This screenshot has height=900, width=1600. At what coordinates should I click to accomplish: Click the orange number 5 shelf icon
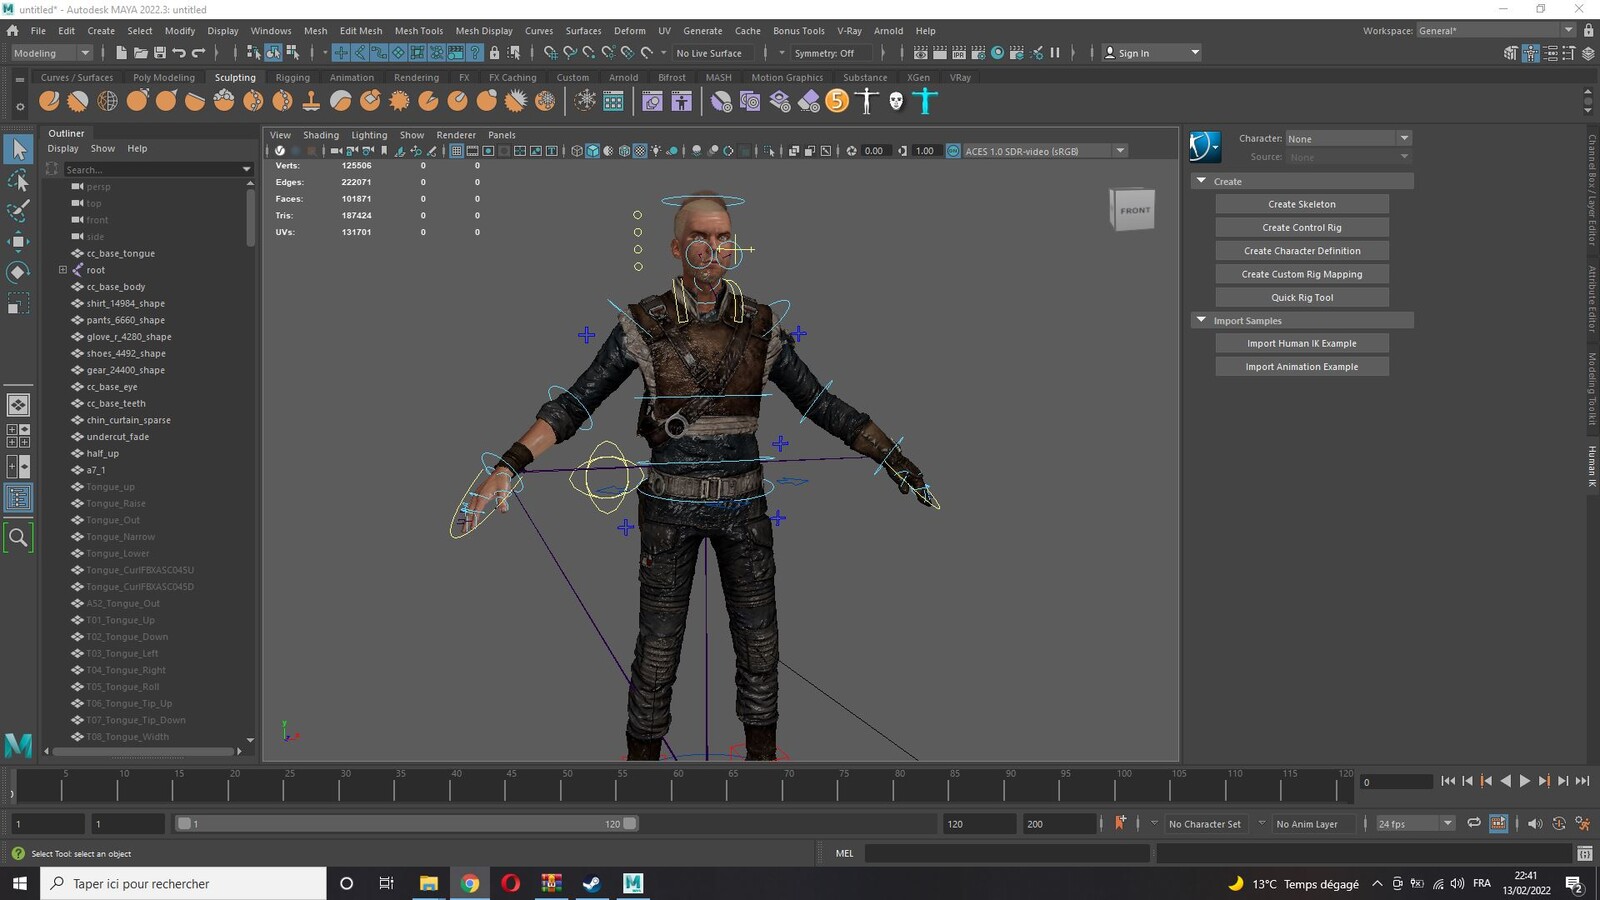[838, 101]
